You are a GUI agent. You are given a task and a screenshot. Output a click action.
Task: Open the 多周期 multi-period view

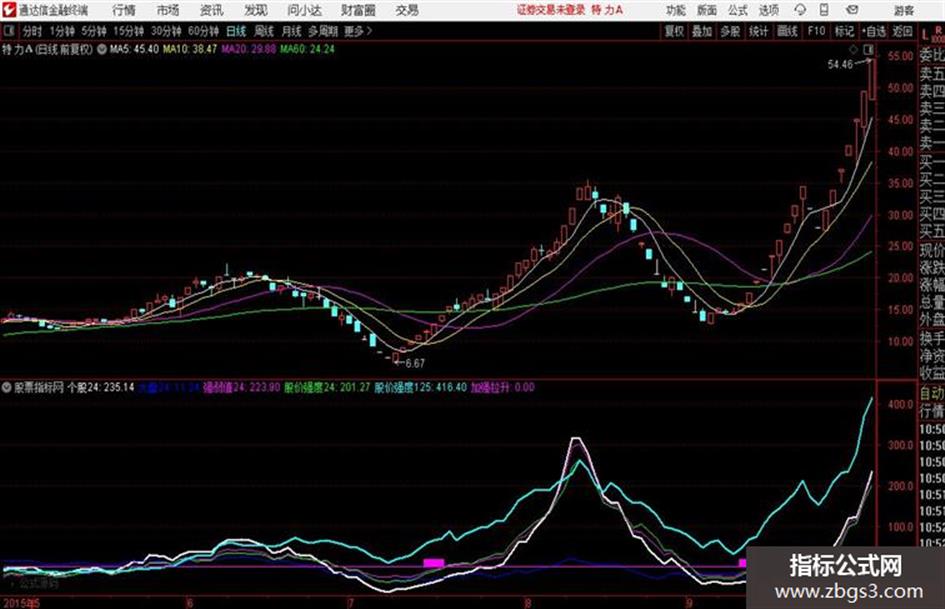(324, 31)
